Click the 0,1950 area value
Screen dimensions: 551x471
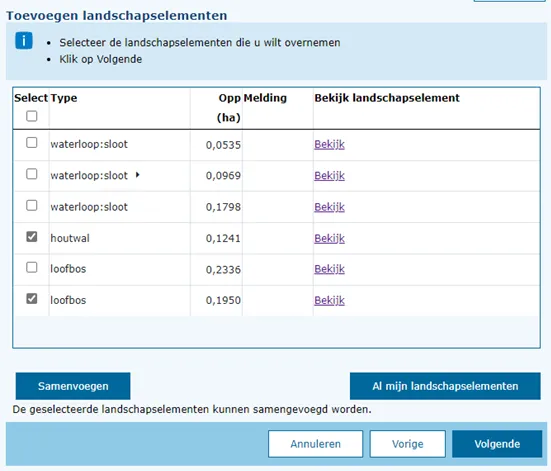[x=223, y=301]
